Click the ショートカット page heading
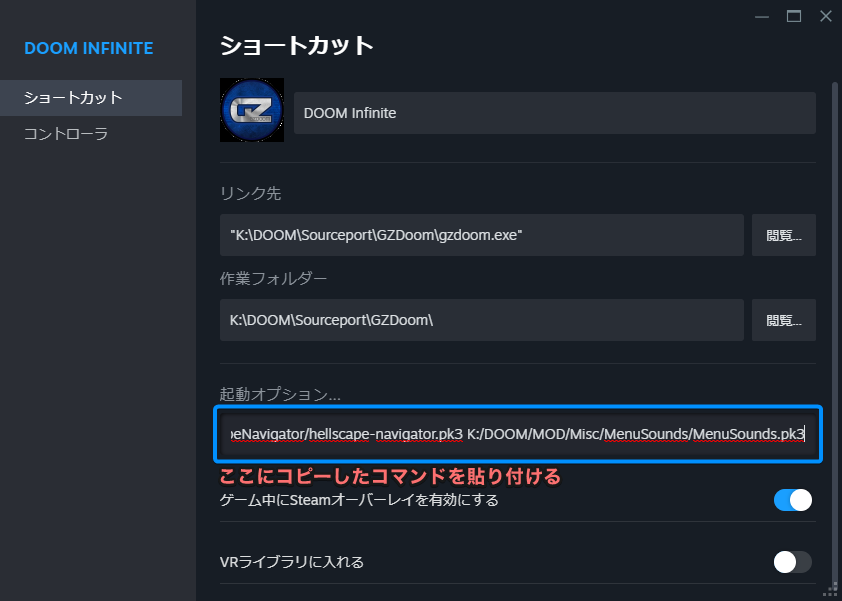The width and height of the screenshot is (842, 601). [x=296, y=46]
